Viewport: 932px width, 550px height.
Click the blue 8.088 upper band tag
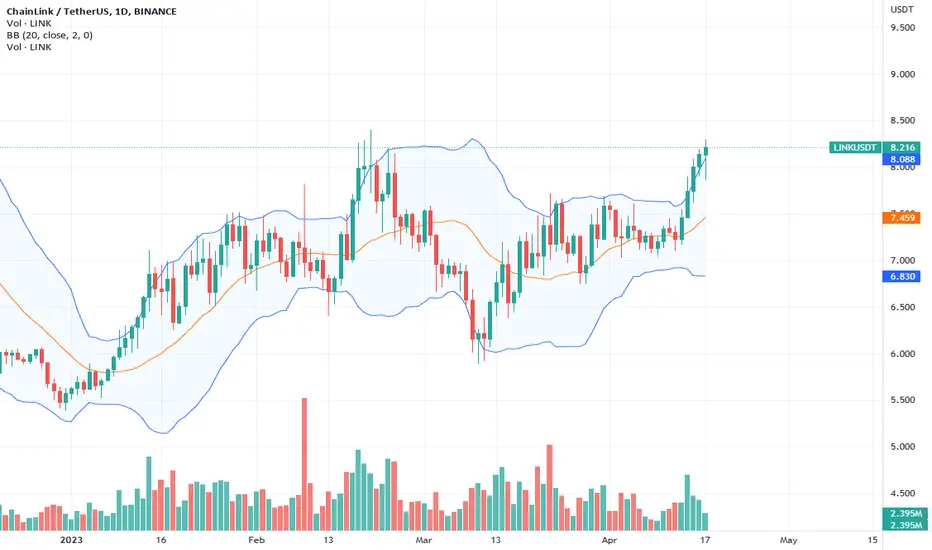click(902, 159)
